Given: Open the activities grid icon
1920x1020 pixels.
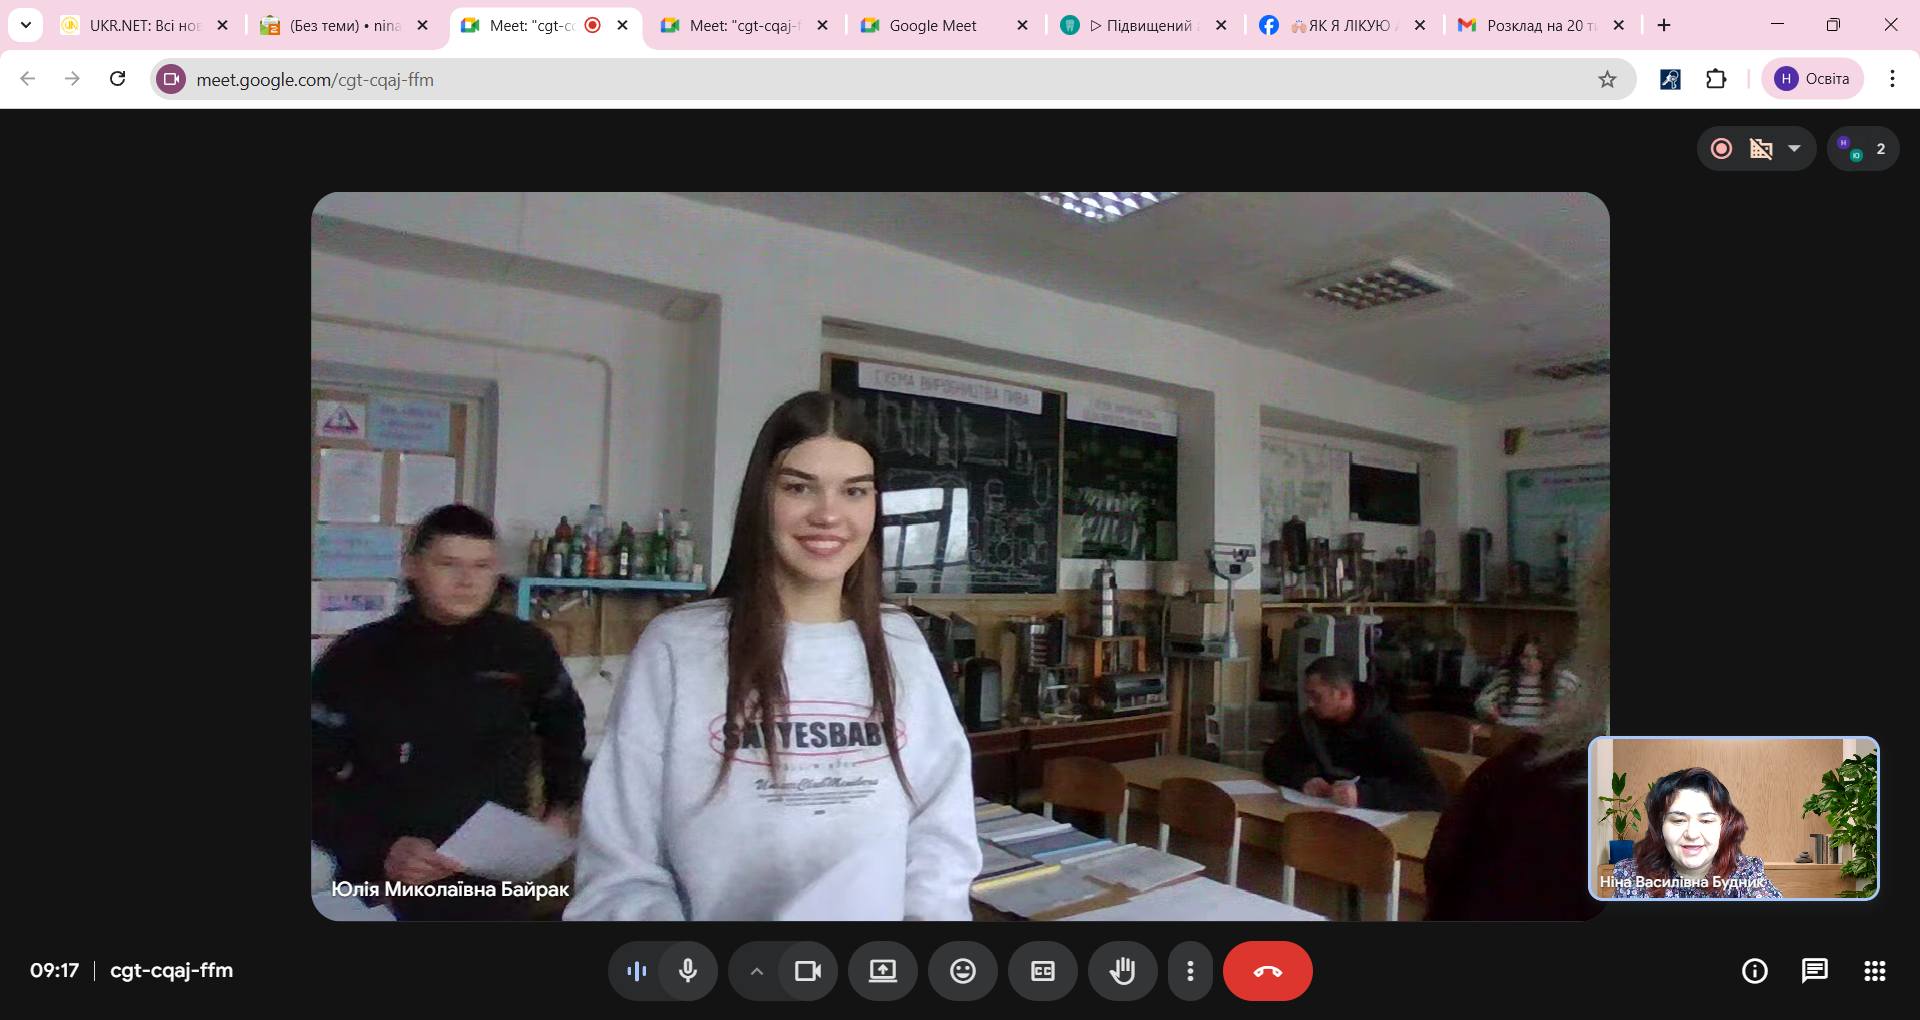Looking at the screenshot, I should [x=1874, y=971].
